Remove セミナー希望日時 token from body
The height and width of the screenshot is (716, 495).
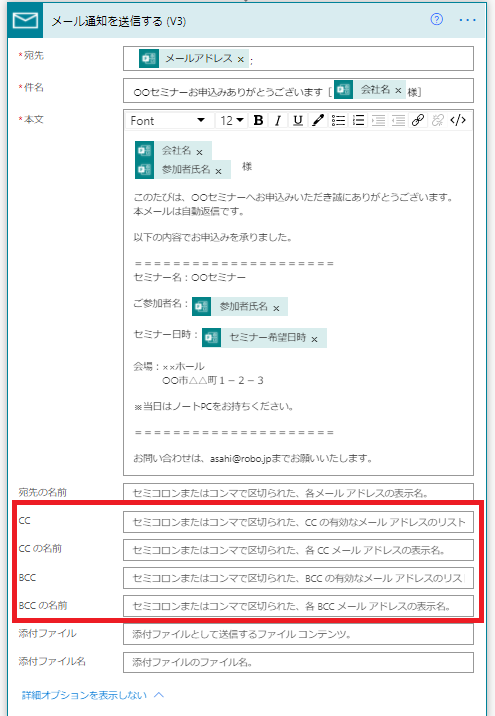(314, 339)
